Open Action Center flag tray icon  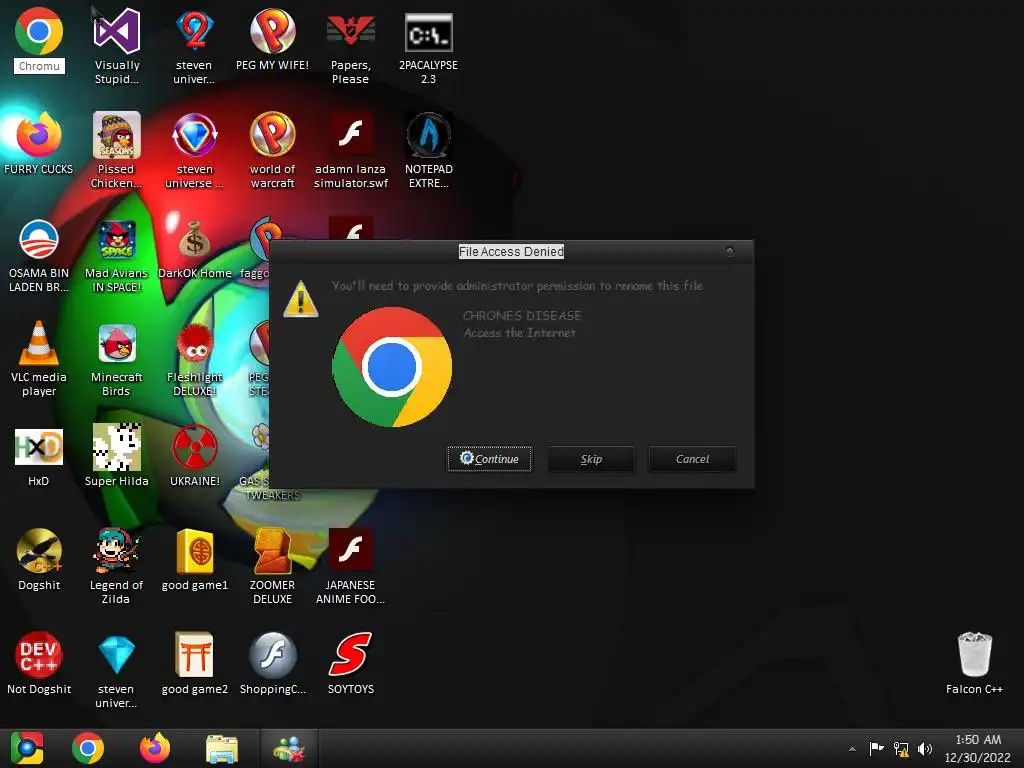876,748
